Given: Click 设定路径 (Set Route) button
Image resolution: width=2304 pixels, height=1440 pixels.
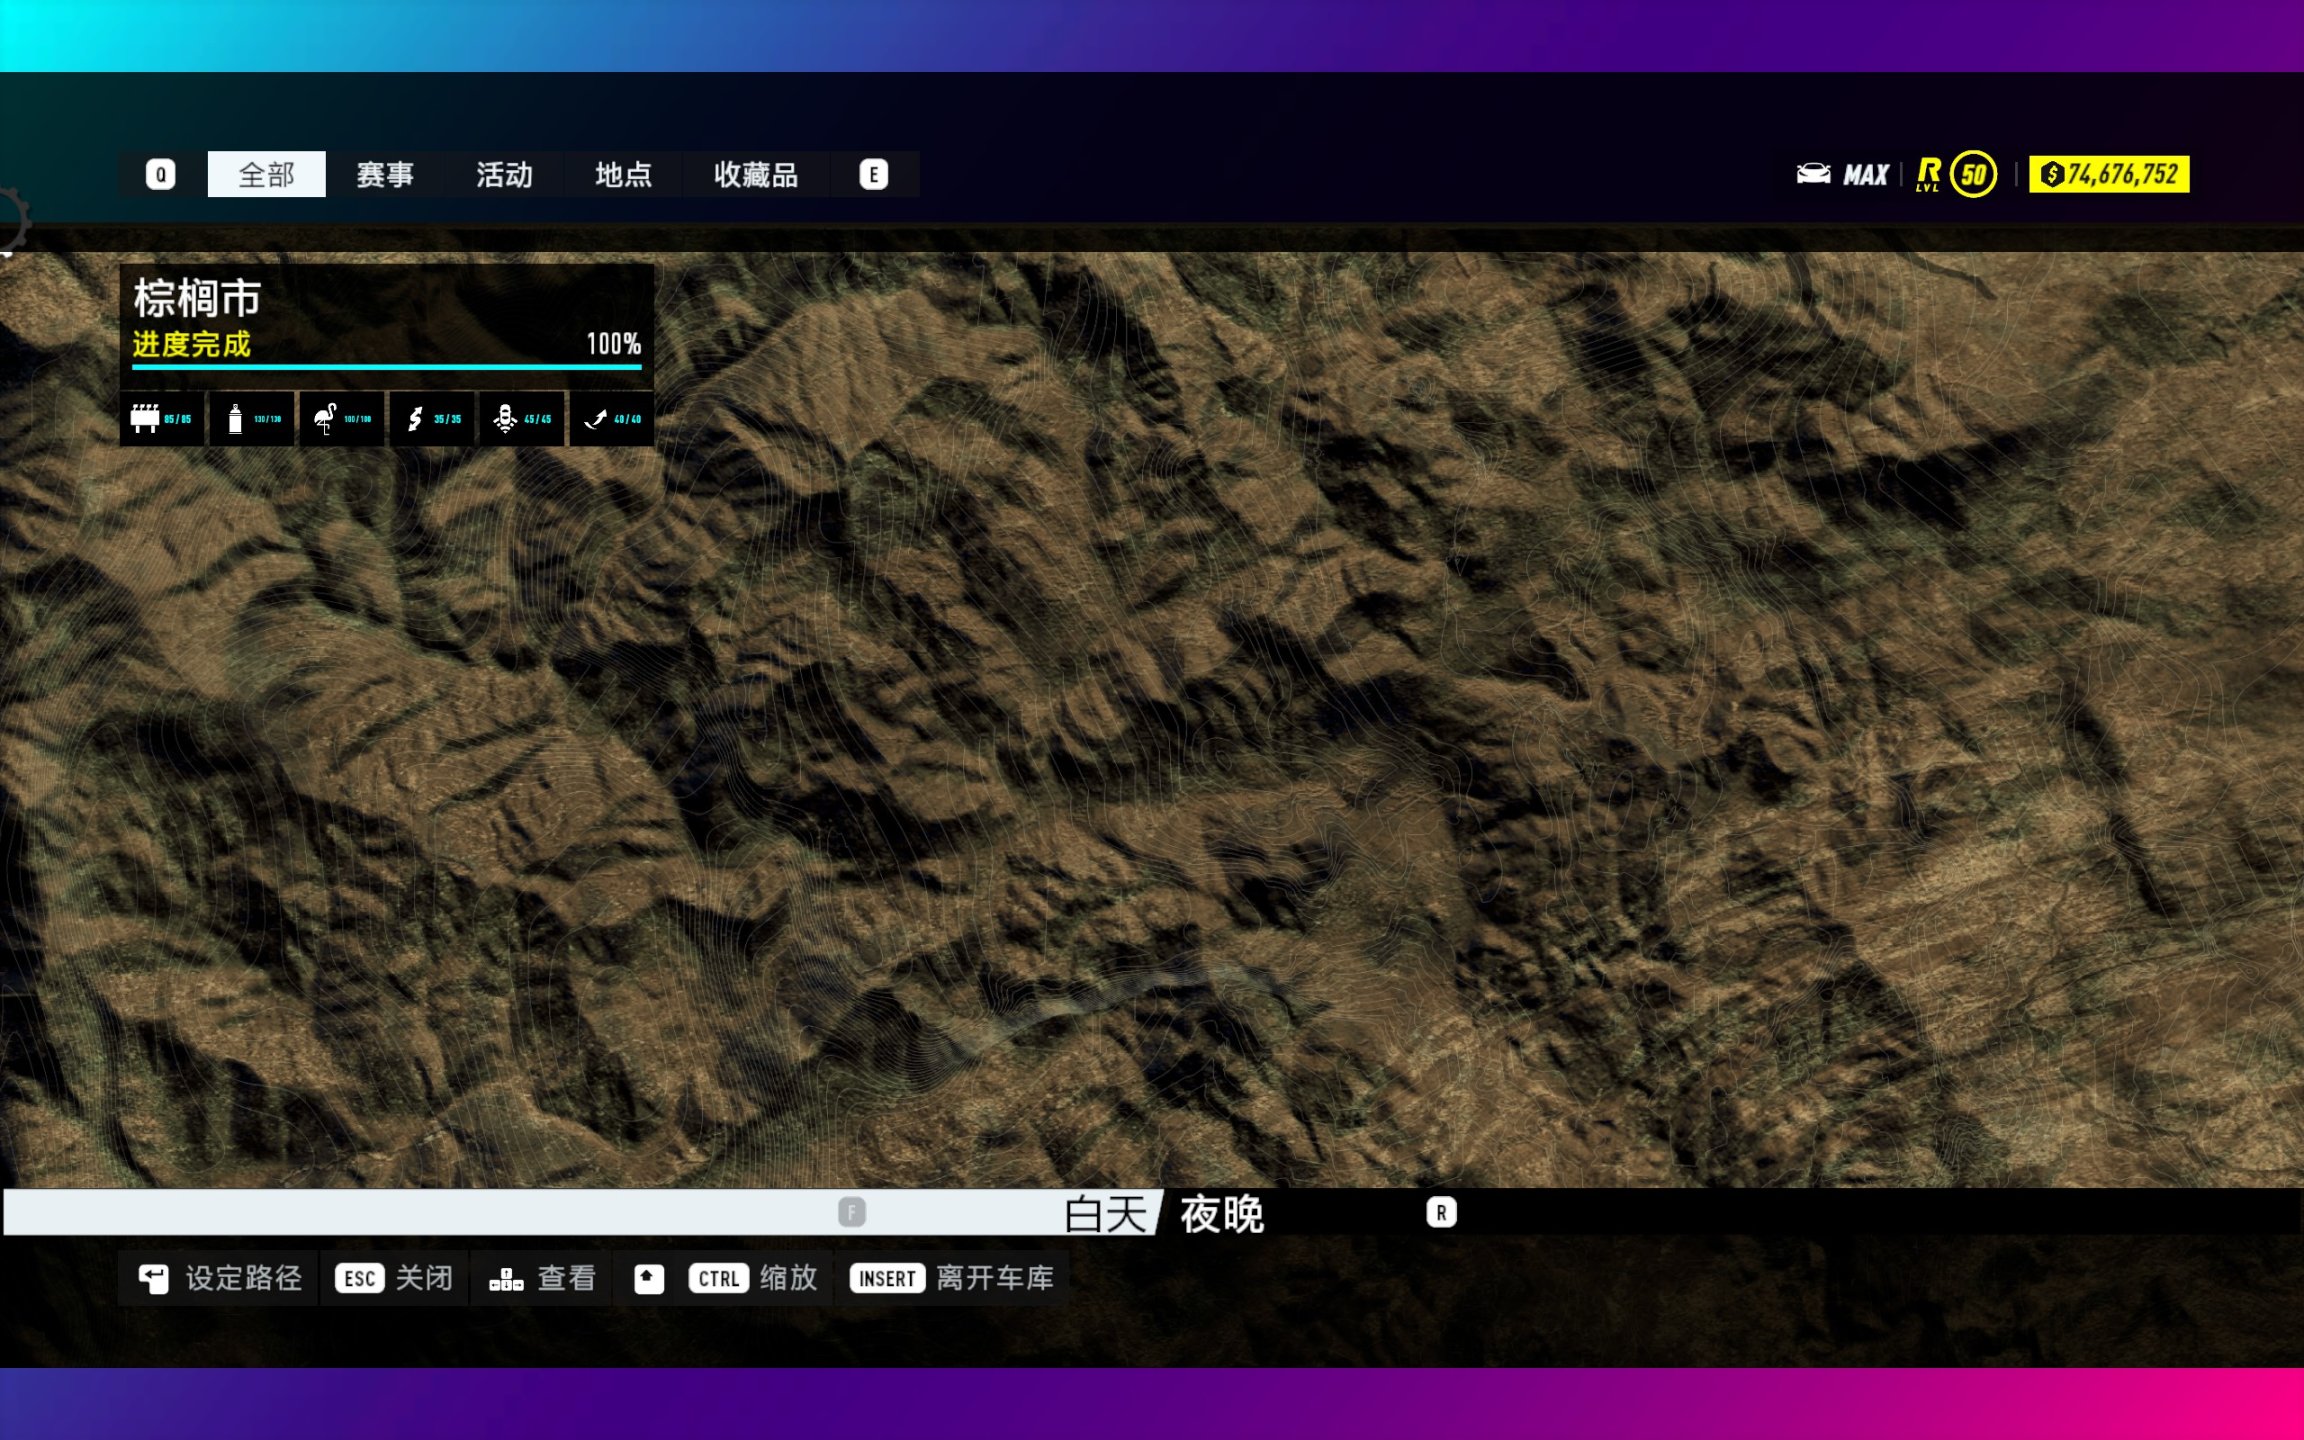Looking at the screenshot, I should pyautogui.click(x=219, y=1278).
